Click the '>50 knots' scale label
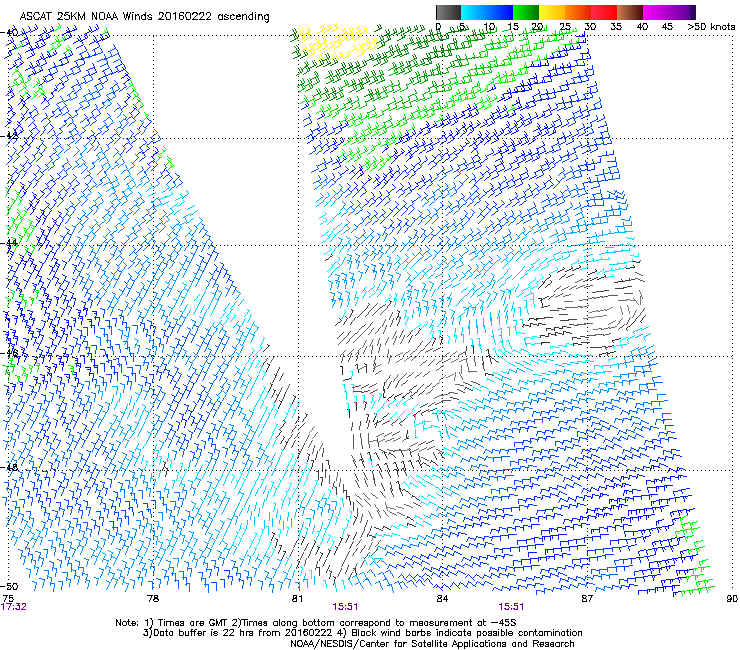This screenshot has width=740, height=650. [x=711, y=27]
